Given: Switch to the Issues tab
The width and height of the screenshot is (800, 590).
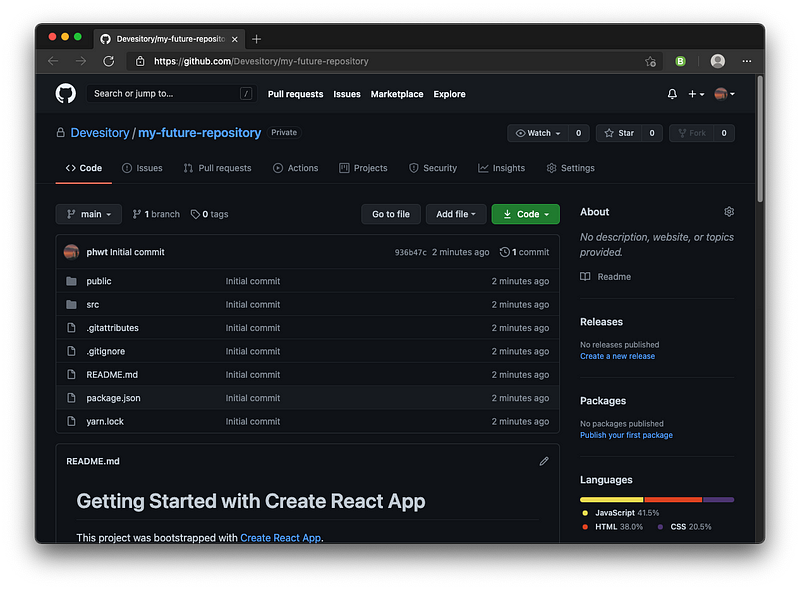Looking at the screenshot, I should point(142,168).
